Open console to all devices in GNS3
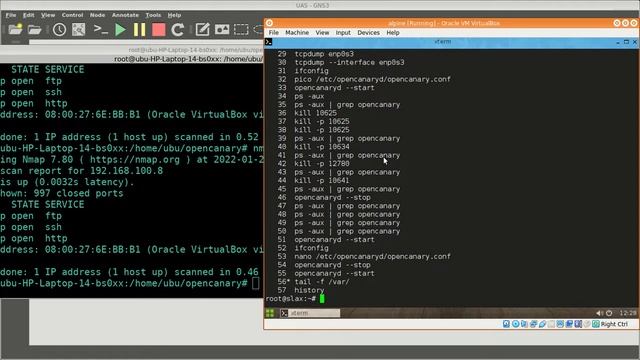Viewport: 640px width, 360px height. (x=100, y=29)
